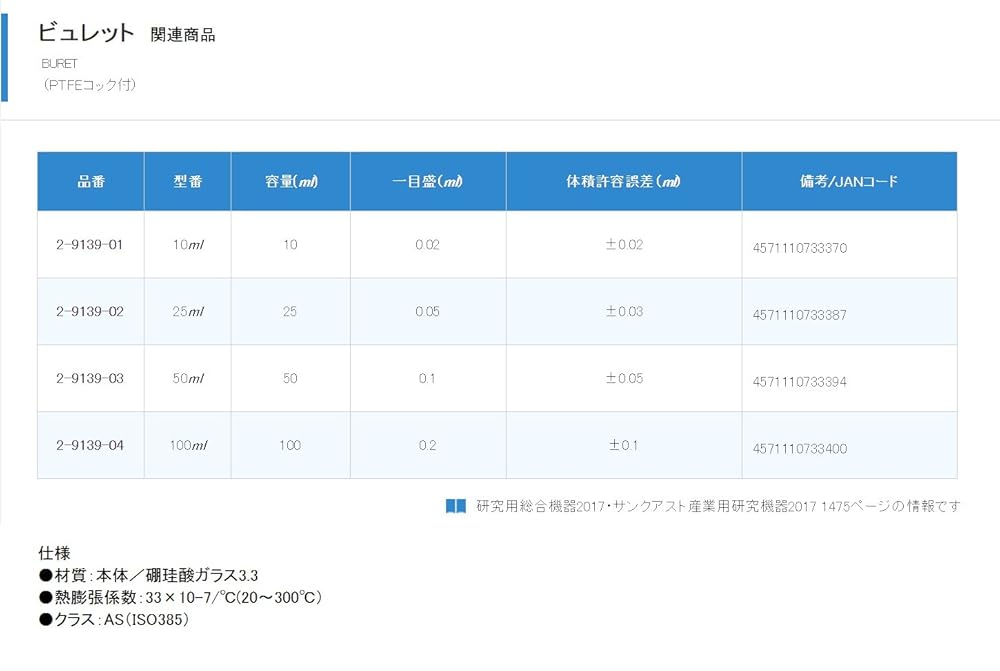Select product number 2-9139-03
The width and height of the screenshot is (1000, 671).
90,379
